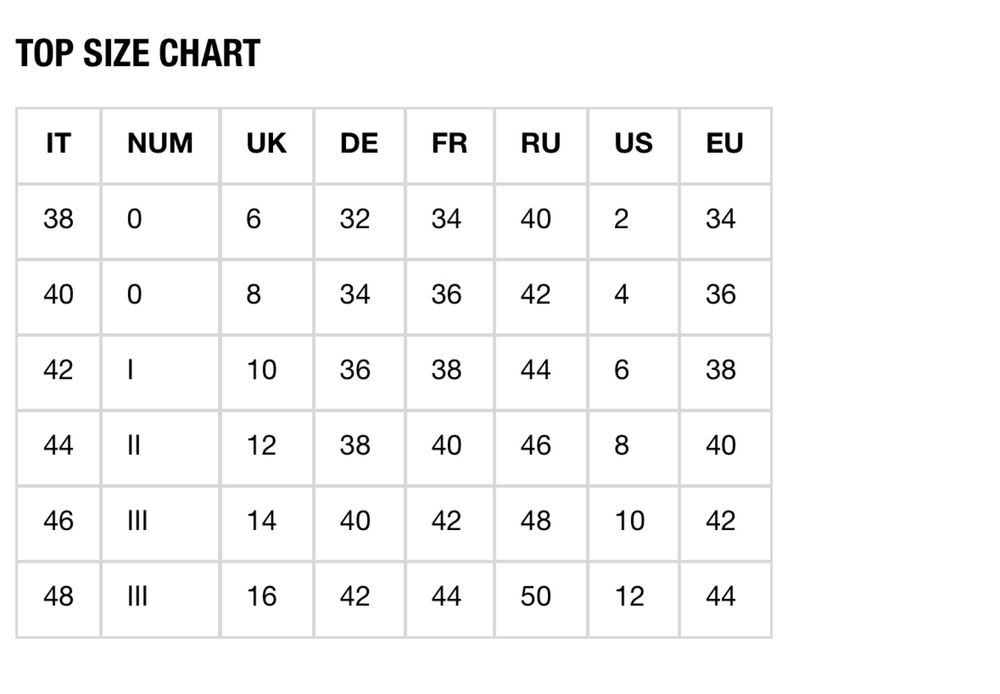Select UK size 10 cell

(x=267, y=373)
